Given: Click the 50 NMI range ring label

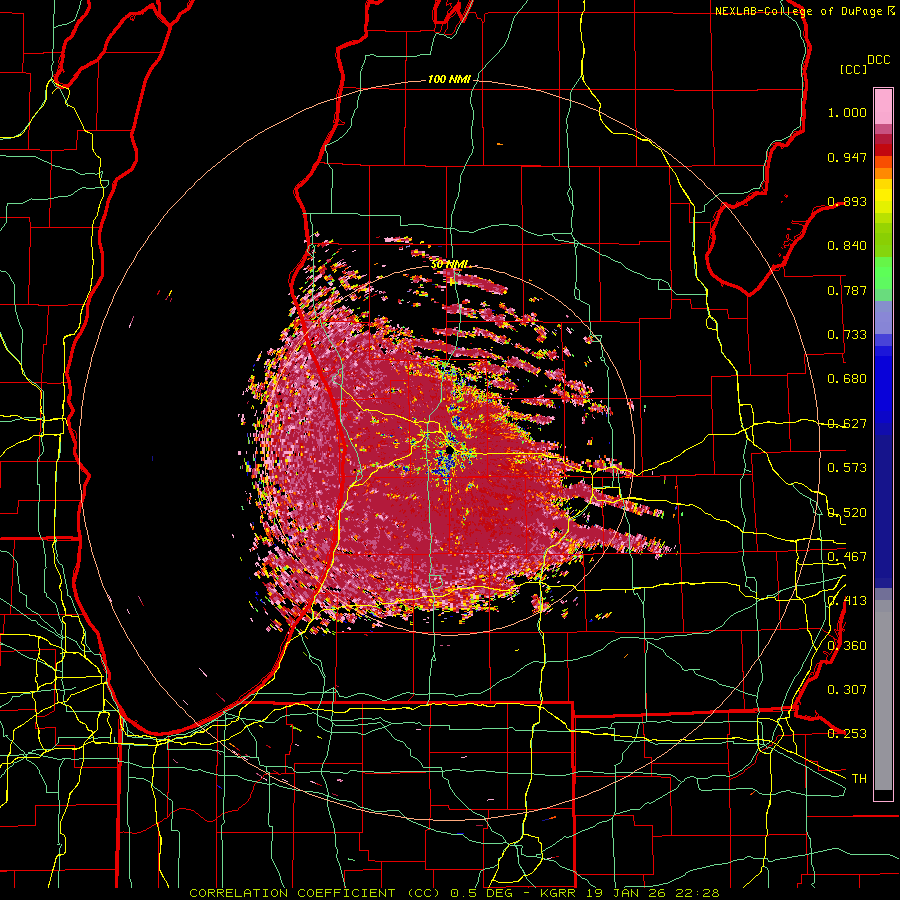Looking at the screenshot, I should (x=449, y=264).
